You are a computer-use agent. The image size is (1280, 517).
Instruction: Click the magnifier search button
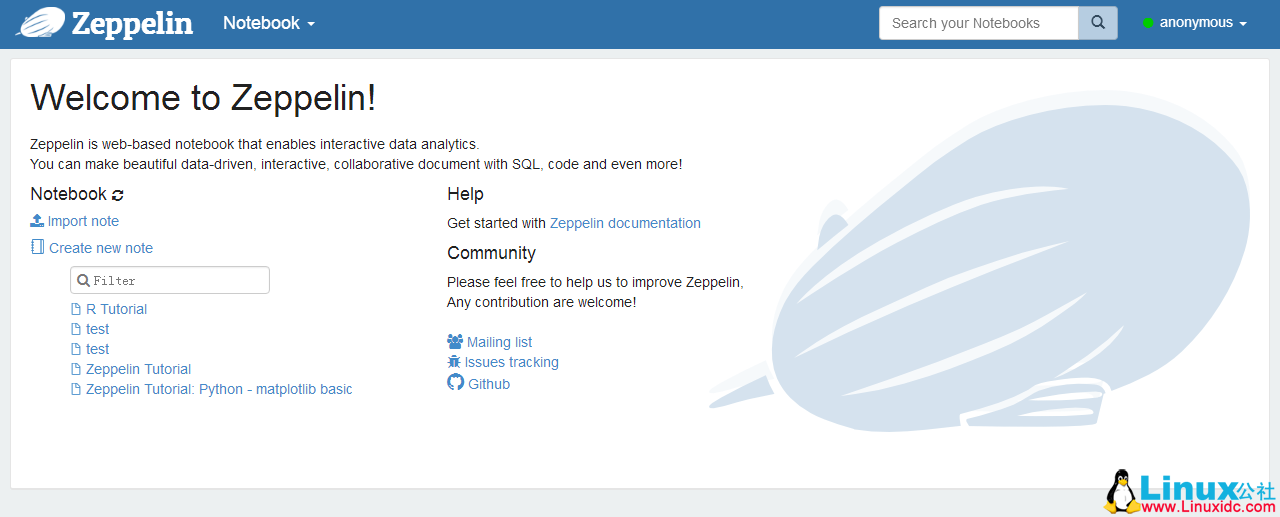tap(1098, 23)
